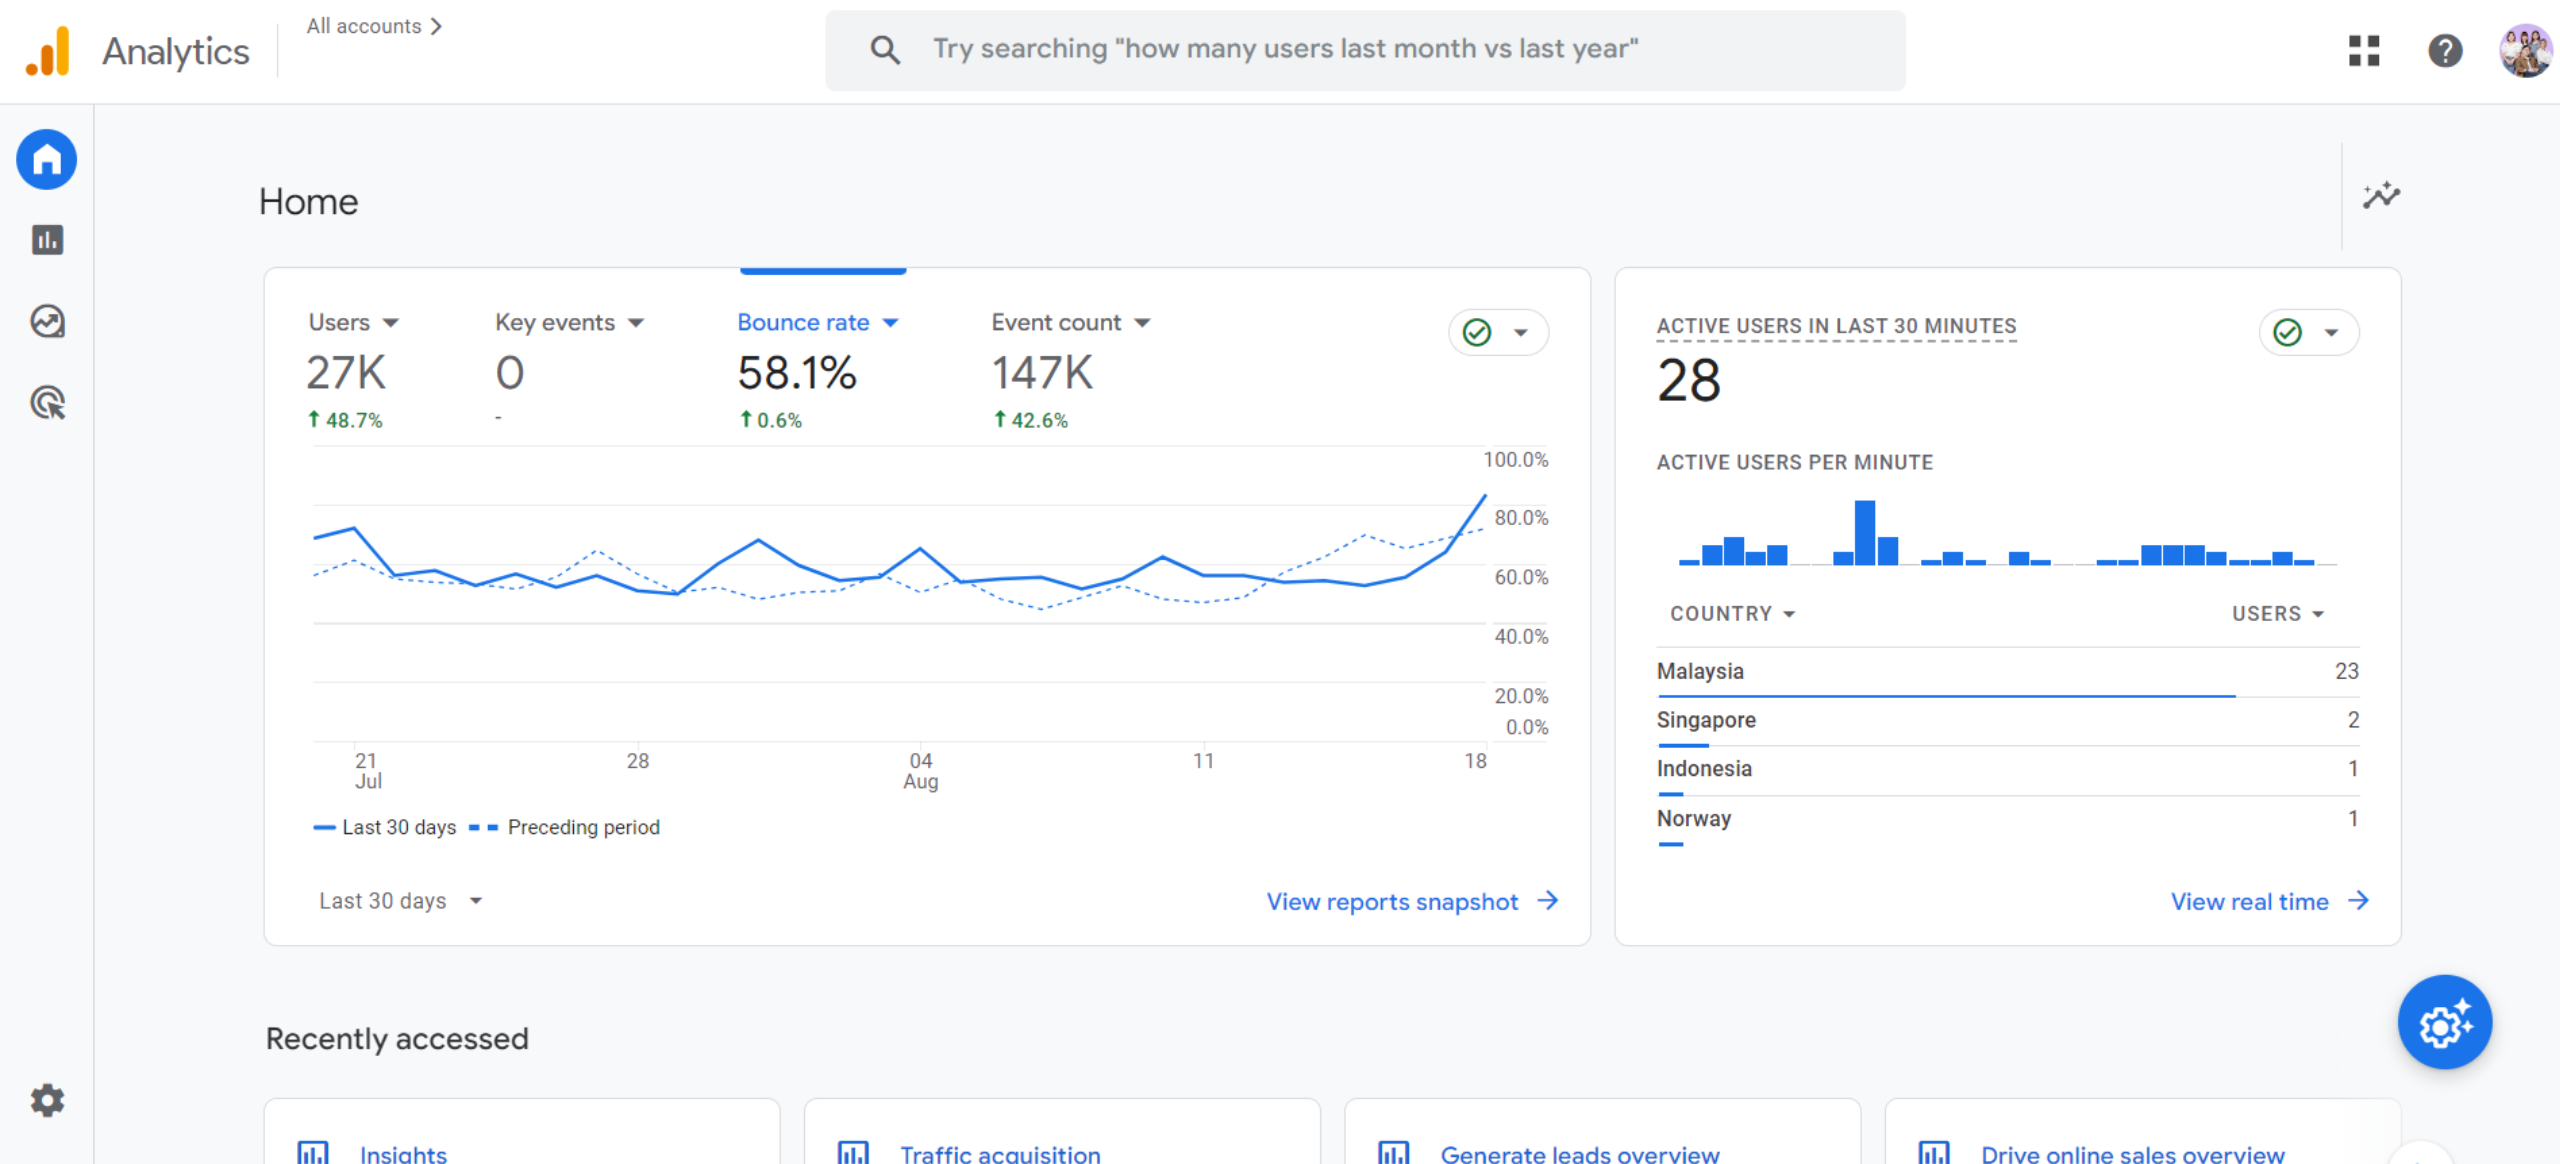Expand the Key events metric dropdown
Image resolution: width=2560 pixels, height=1164 pixels.
[636, 323]
